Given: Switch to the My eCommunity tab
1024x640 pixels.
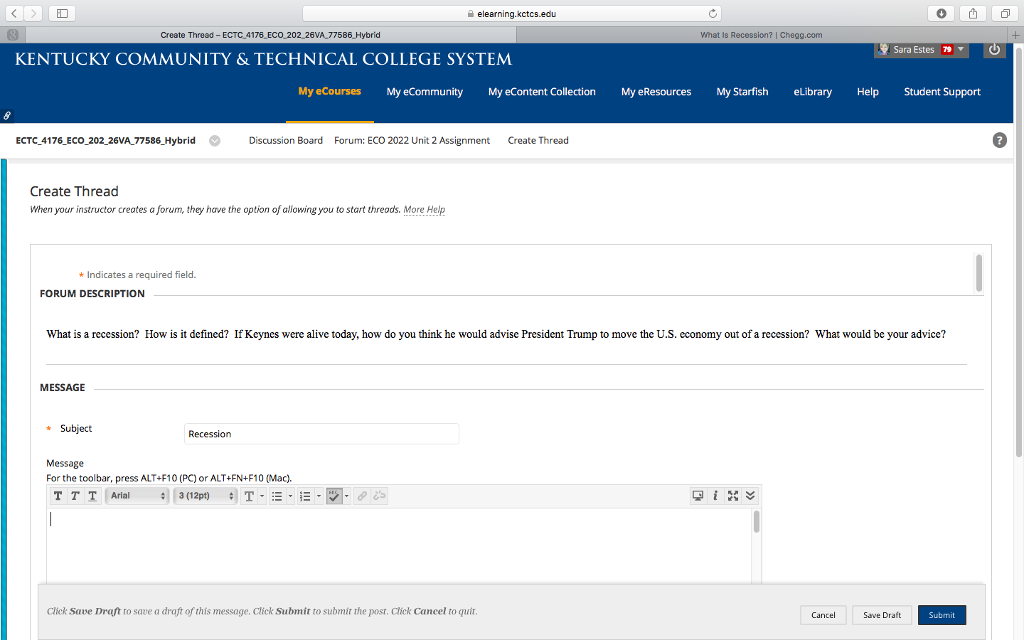Looking at the screenshot, I should pyautogui.click(x=424, y=91).
